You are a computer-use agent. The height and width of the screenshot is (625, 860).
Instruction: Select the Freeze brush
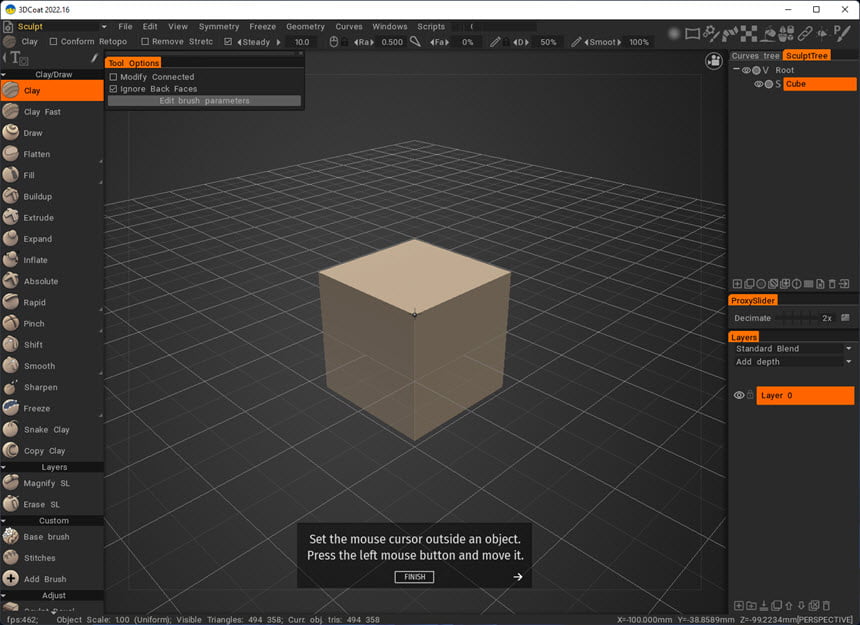[52, 408]
